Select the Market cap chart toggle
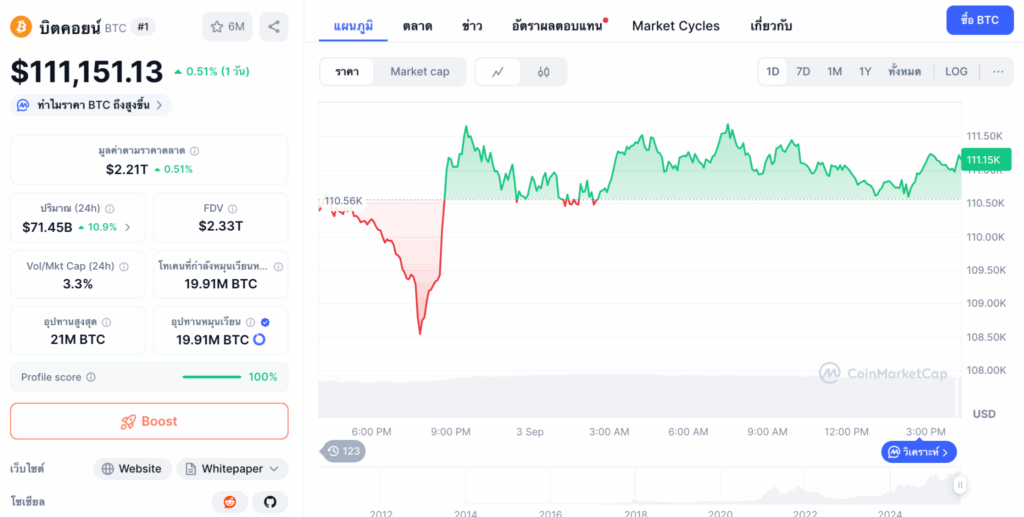Image resolution: width=1024 pixels, height=517 pixels. point(419,72)
